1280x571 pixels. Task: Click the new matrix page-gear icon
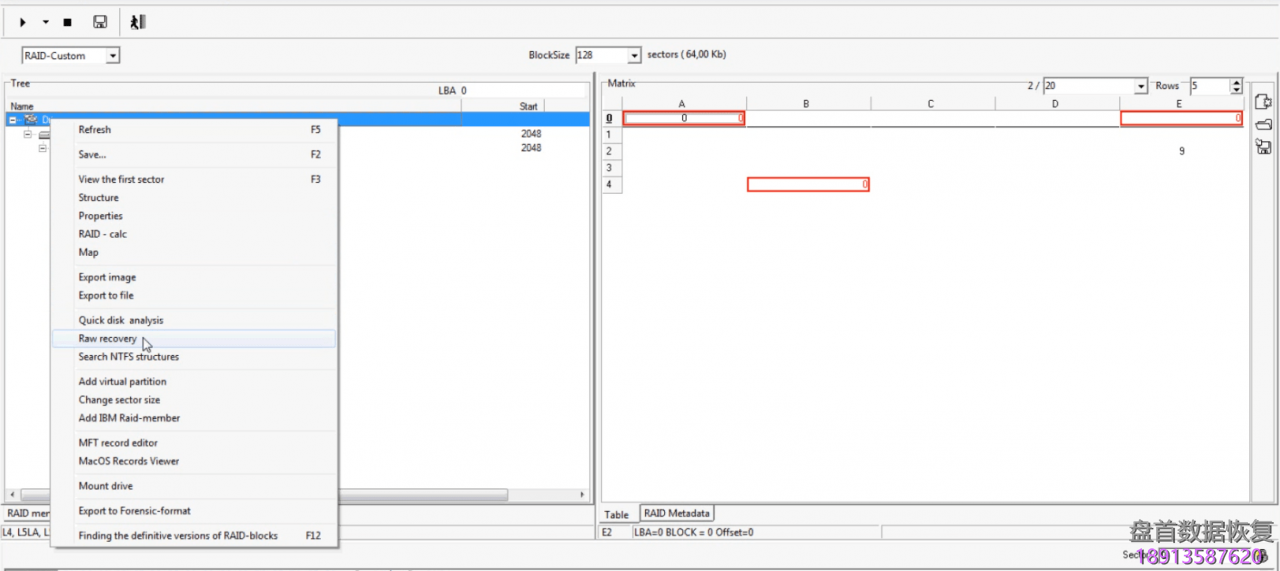[1263, 102]
